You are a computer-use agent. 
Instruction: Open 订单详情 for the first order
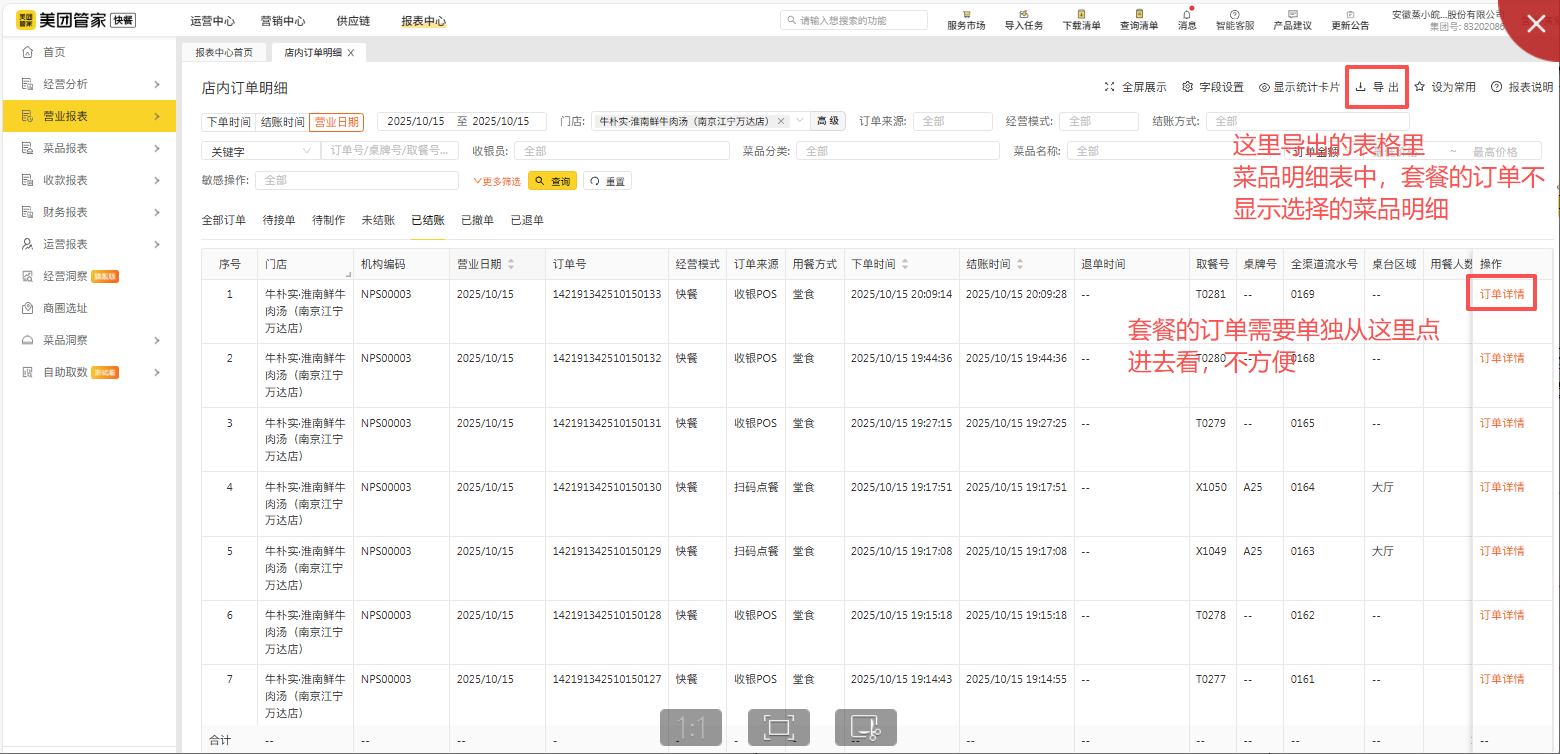(1501, 292)
